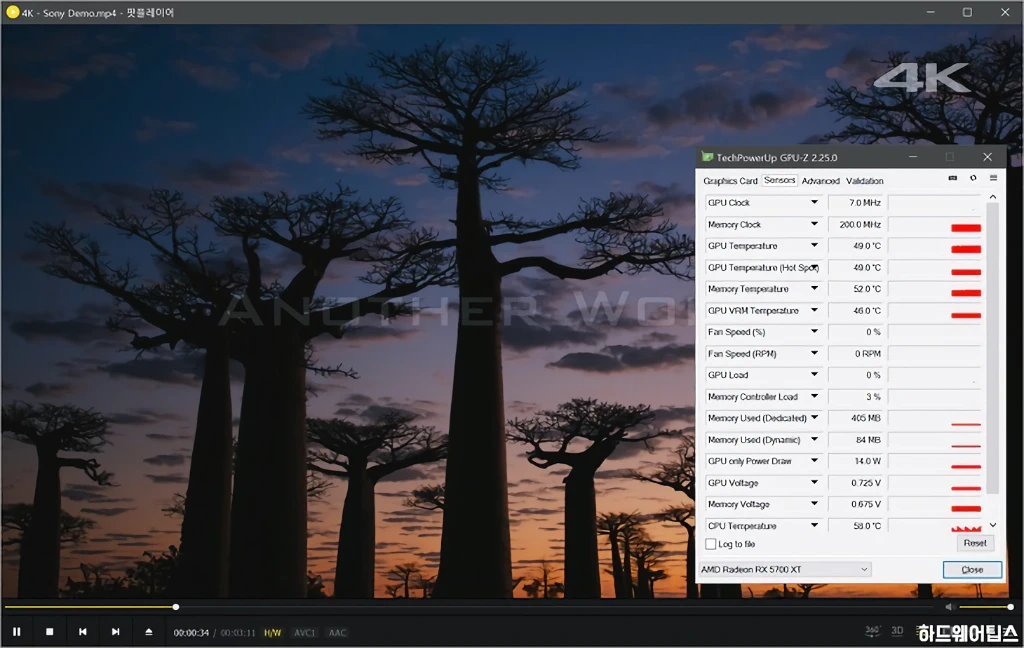Viewport: 1024px width, 648px height.
Task: Open the GPU Clock sensor dropdown
Action: [x=814, y=202]
